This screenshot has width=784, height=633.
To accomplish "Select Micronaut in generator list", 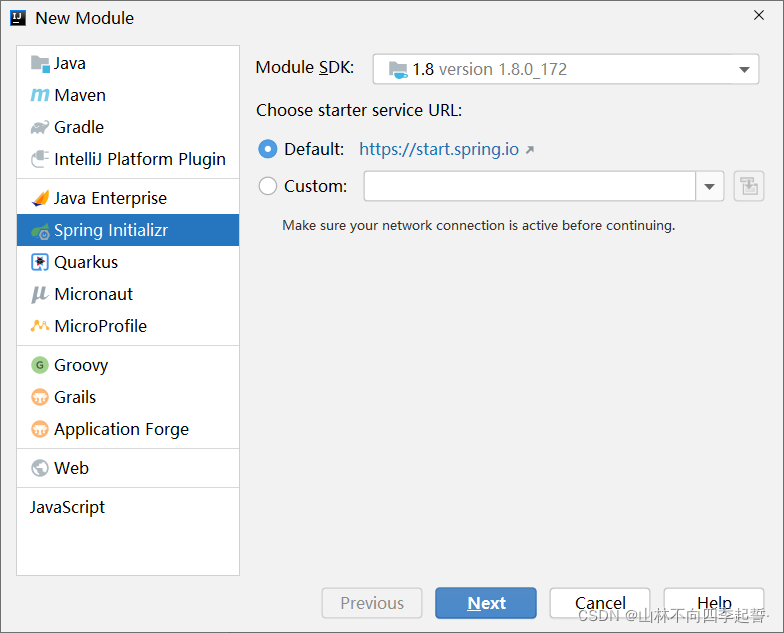I will point(128,294).
